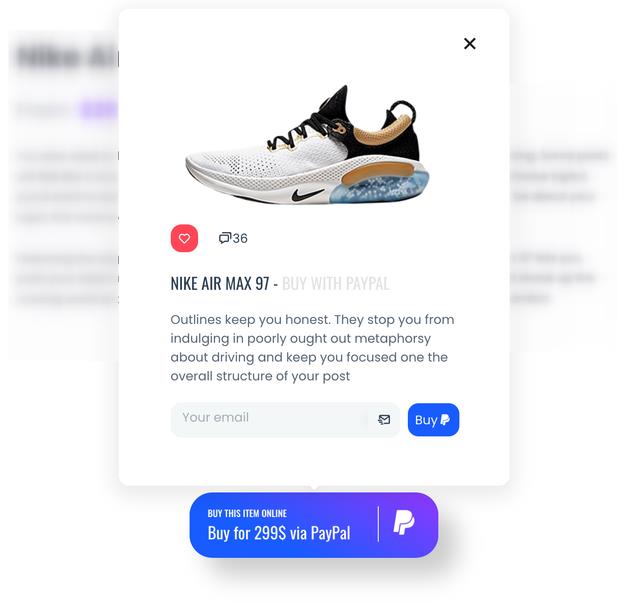
Task: Click the product description paragraph
Action: coord(312,348)
